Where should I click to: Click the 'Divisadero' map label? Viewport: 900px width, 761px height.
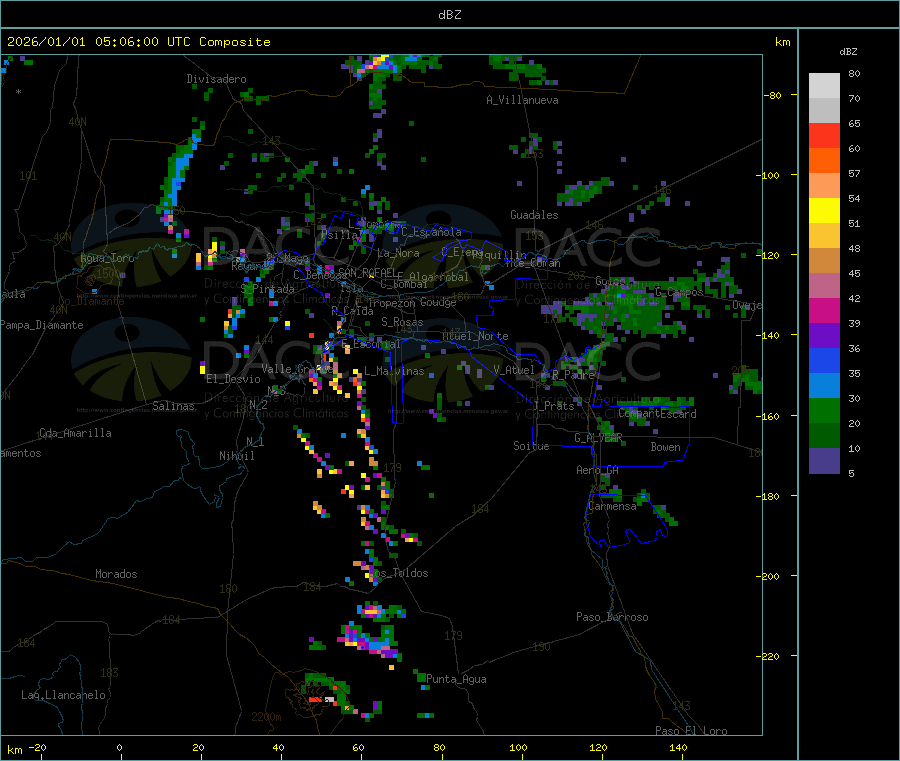tap(216, 79)
